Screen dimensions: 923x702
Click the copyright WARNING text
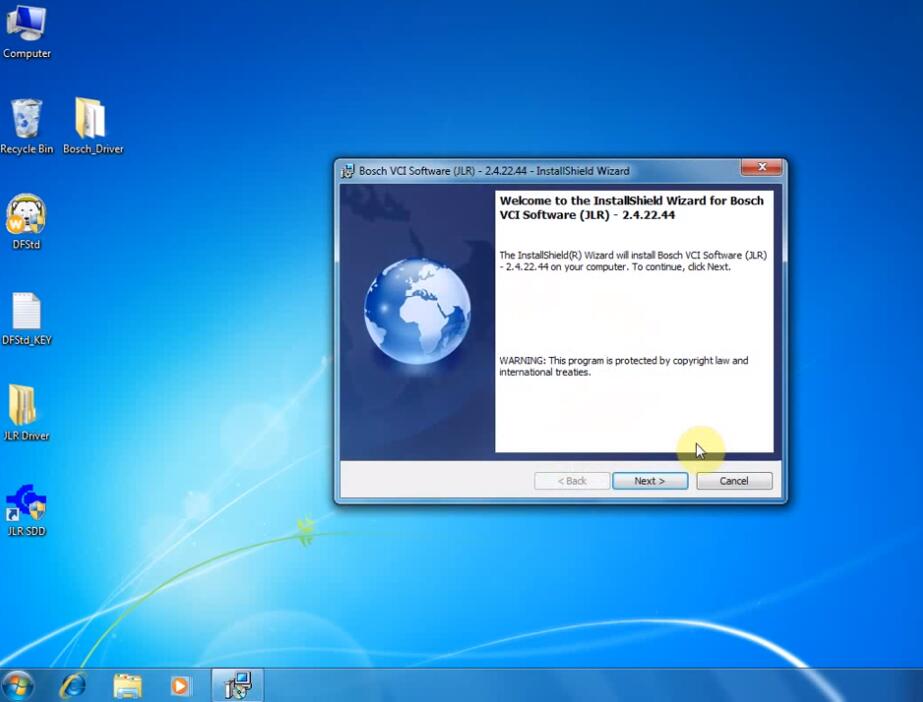pyautogui.click(x=623, y=366)
